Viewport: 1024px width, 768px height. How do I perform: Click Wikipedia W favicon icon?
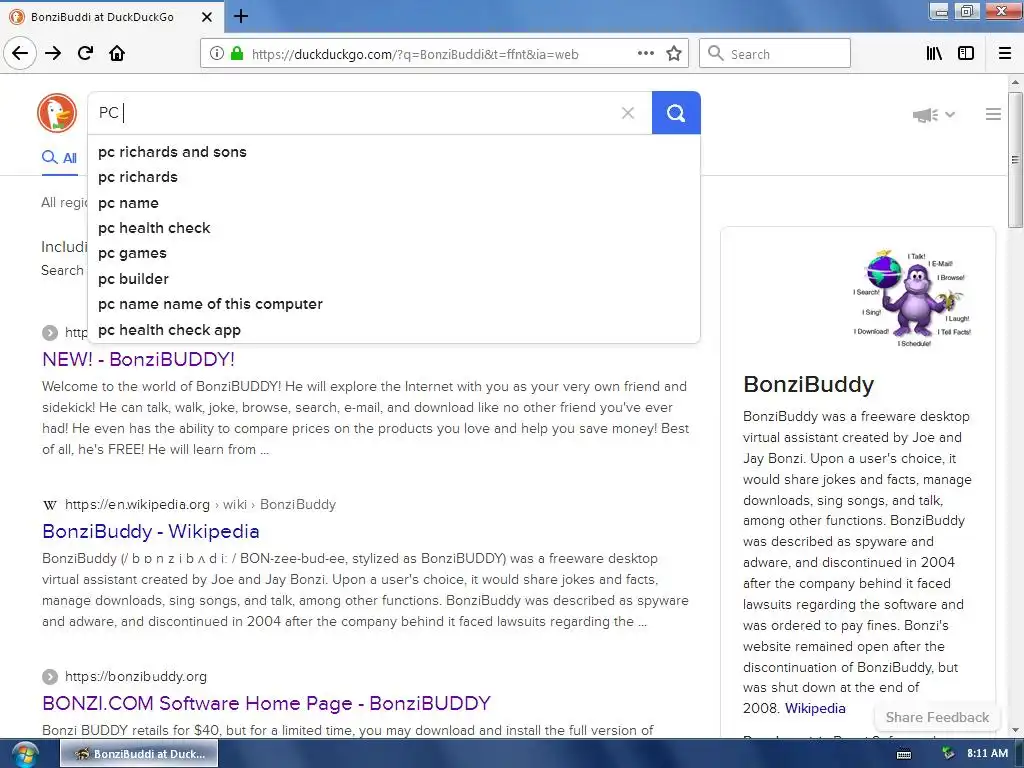pyautogui.click(x=50, y=505)
